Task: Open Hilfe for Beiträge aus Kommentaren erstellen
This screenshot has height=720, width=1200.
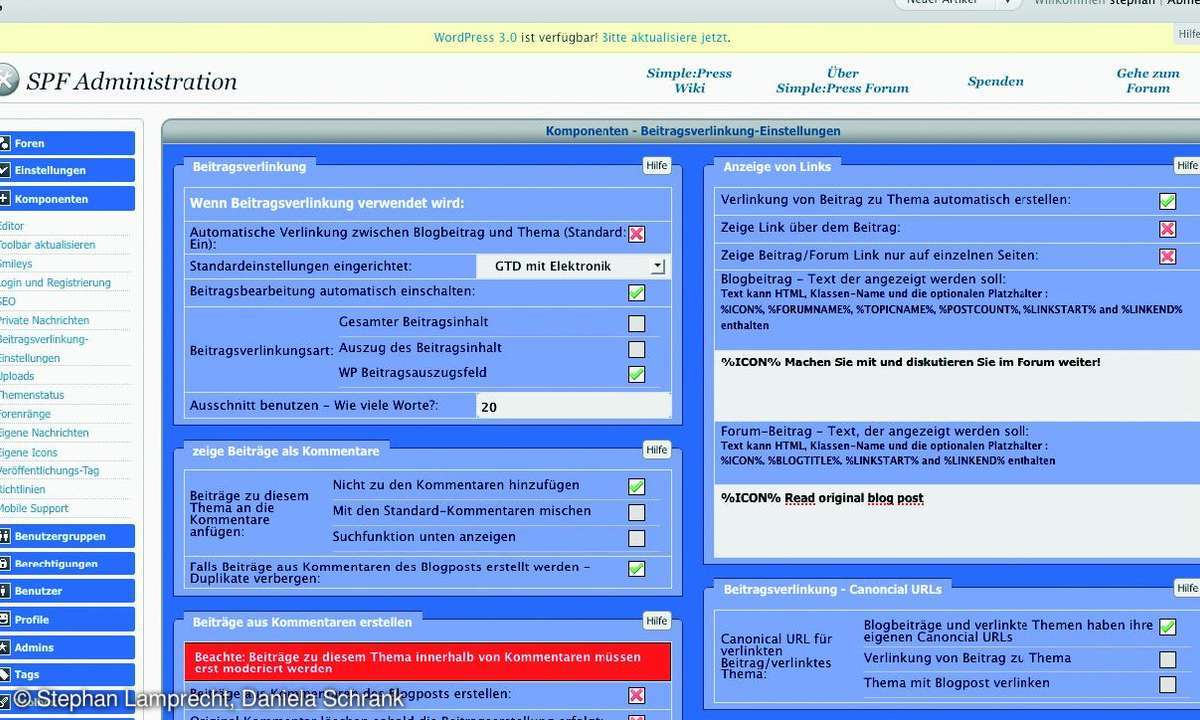Action: [657, 621]
